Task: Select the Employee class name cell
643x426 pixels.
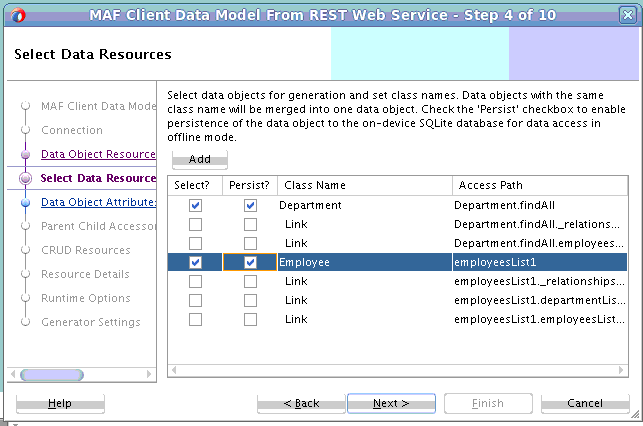Action: tap(365, 262)
